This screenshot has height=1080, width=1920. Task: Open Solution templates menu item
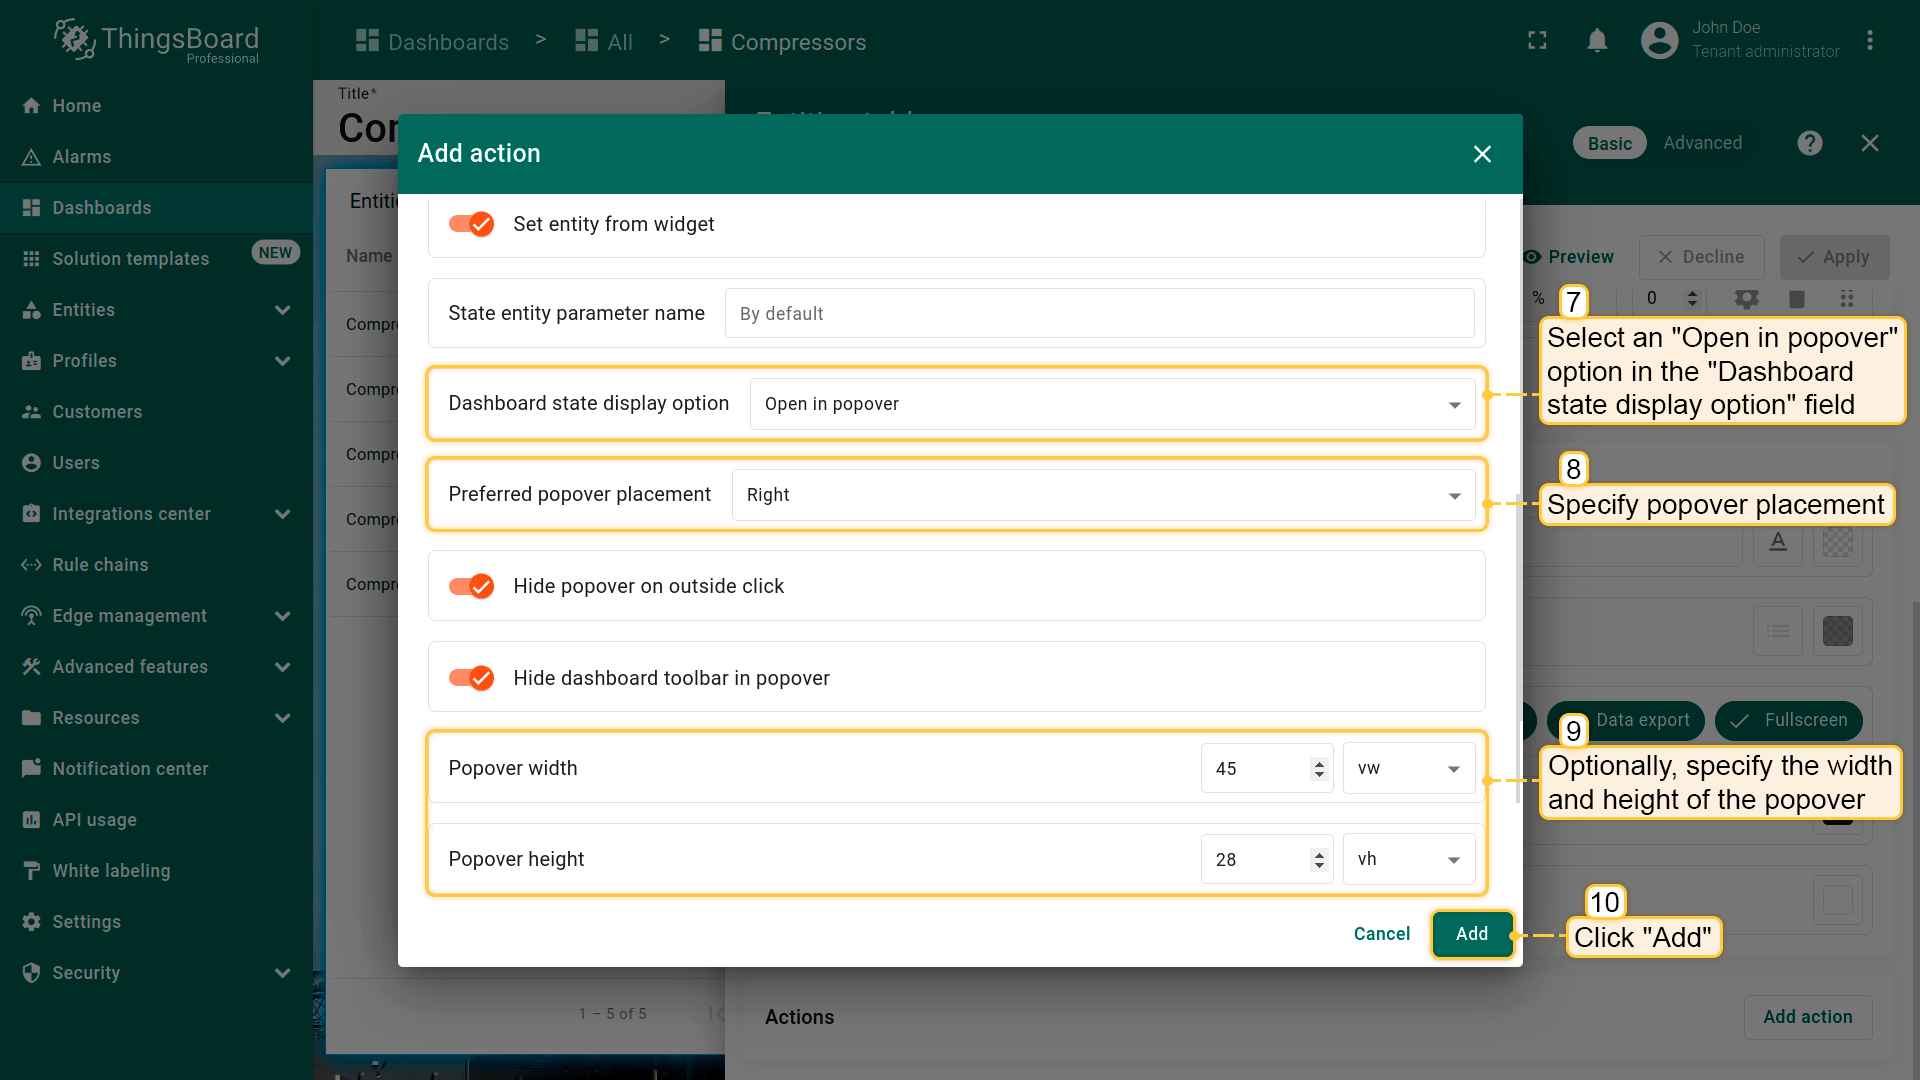click(x=130, y=259)
